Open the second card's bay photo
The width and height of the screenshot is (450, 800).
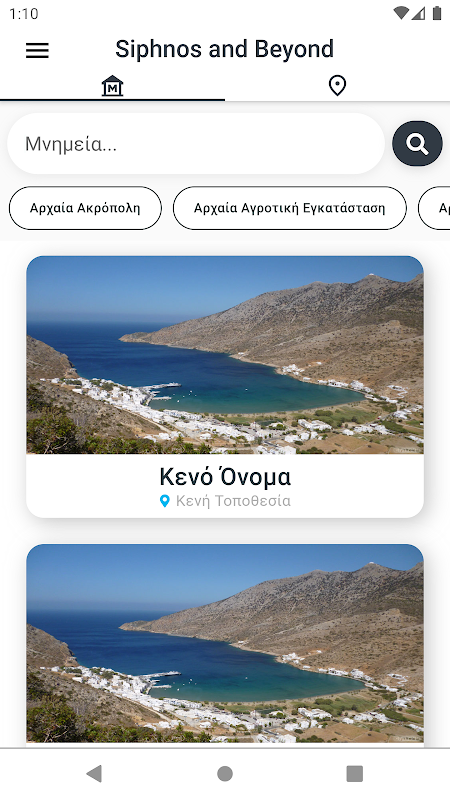click(x=225, y=643)
